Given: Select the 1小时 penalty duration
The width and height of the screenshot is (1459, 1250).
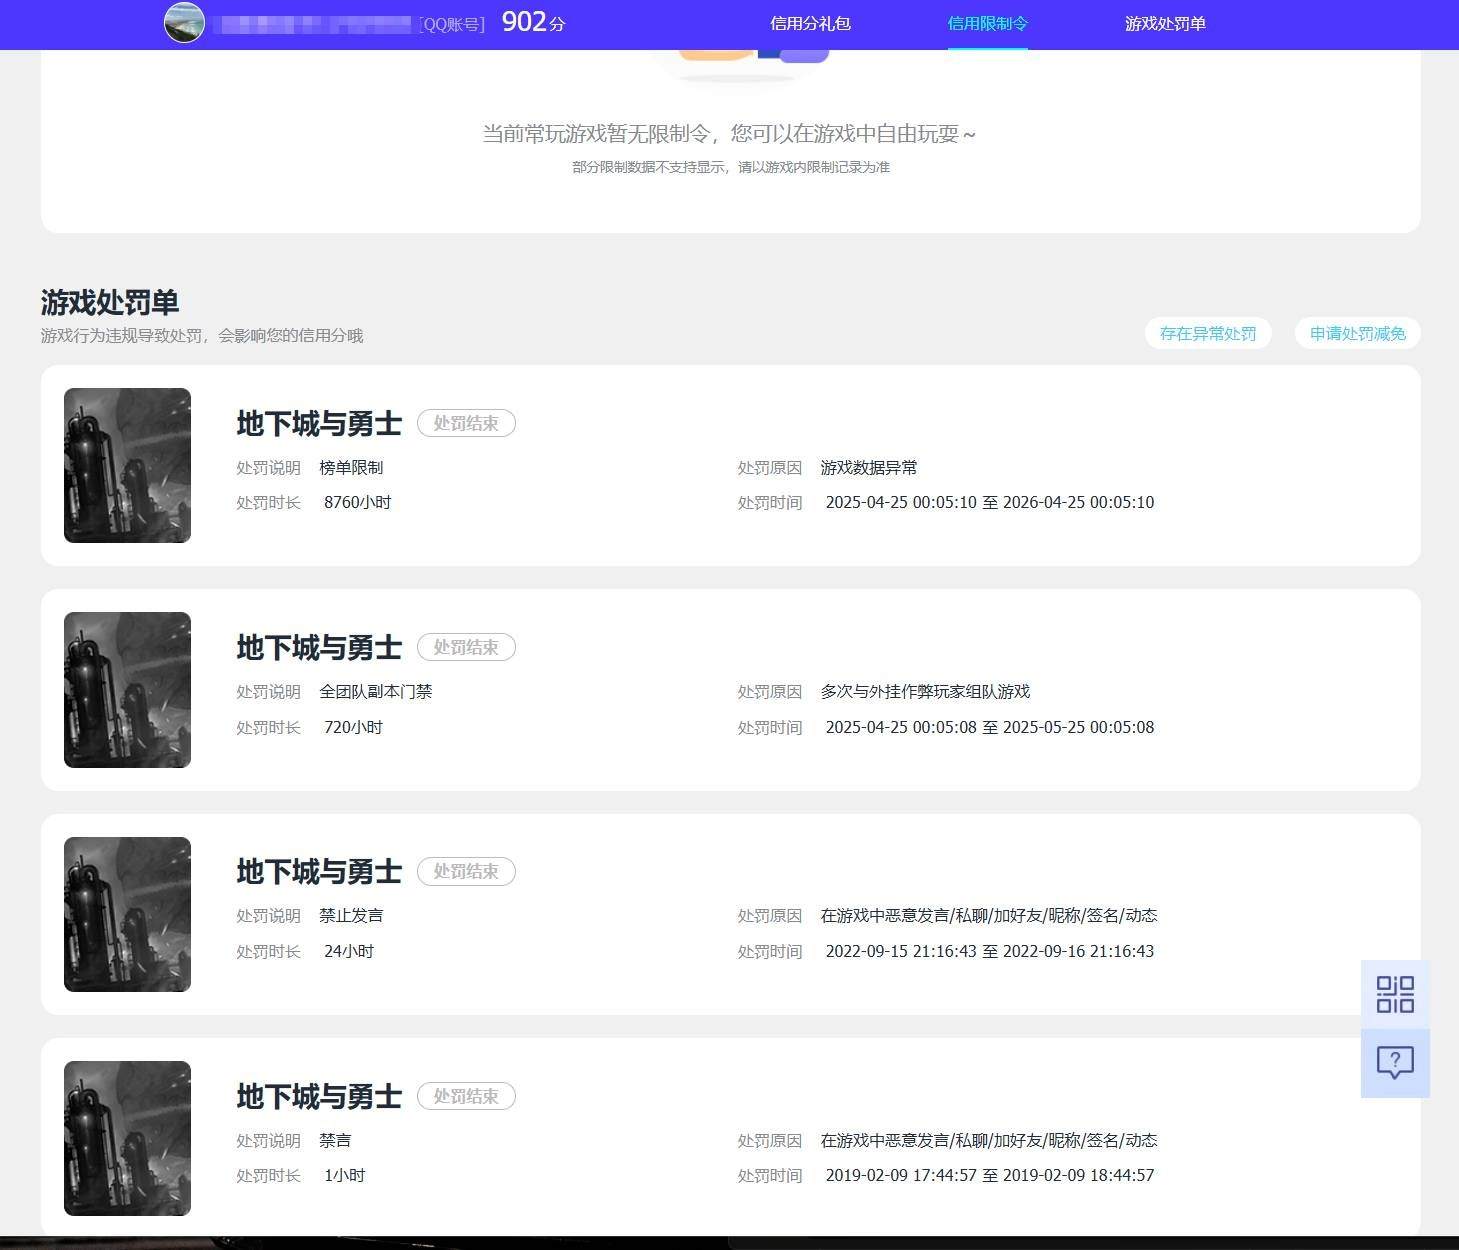Looking at the screenshot, I should coord(344,1175).
